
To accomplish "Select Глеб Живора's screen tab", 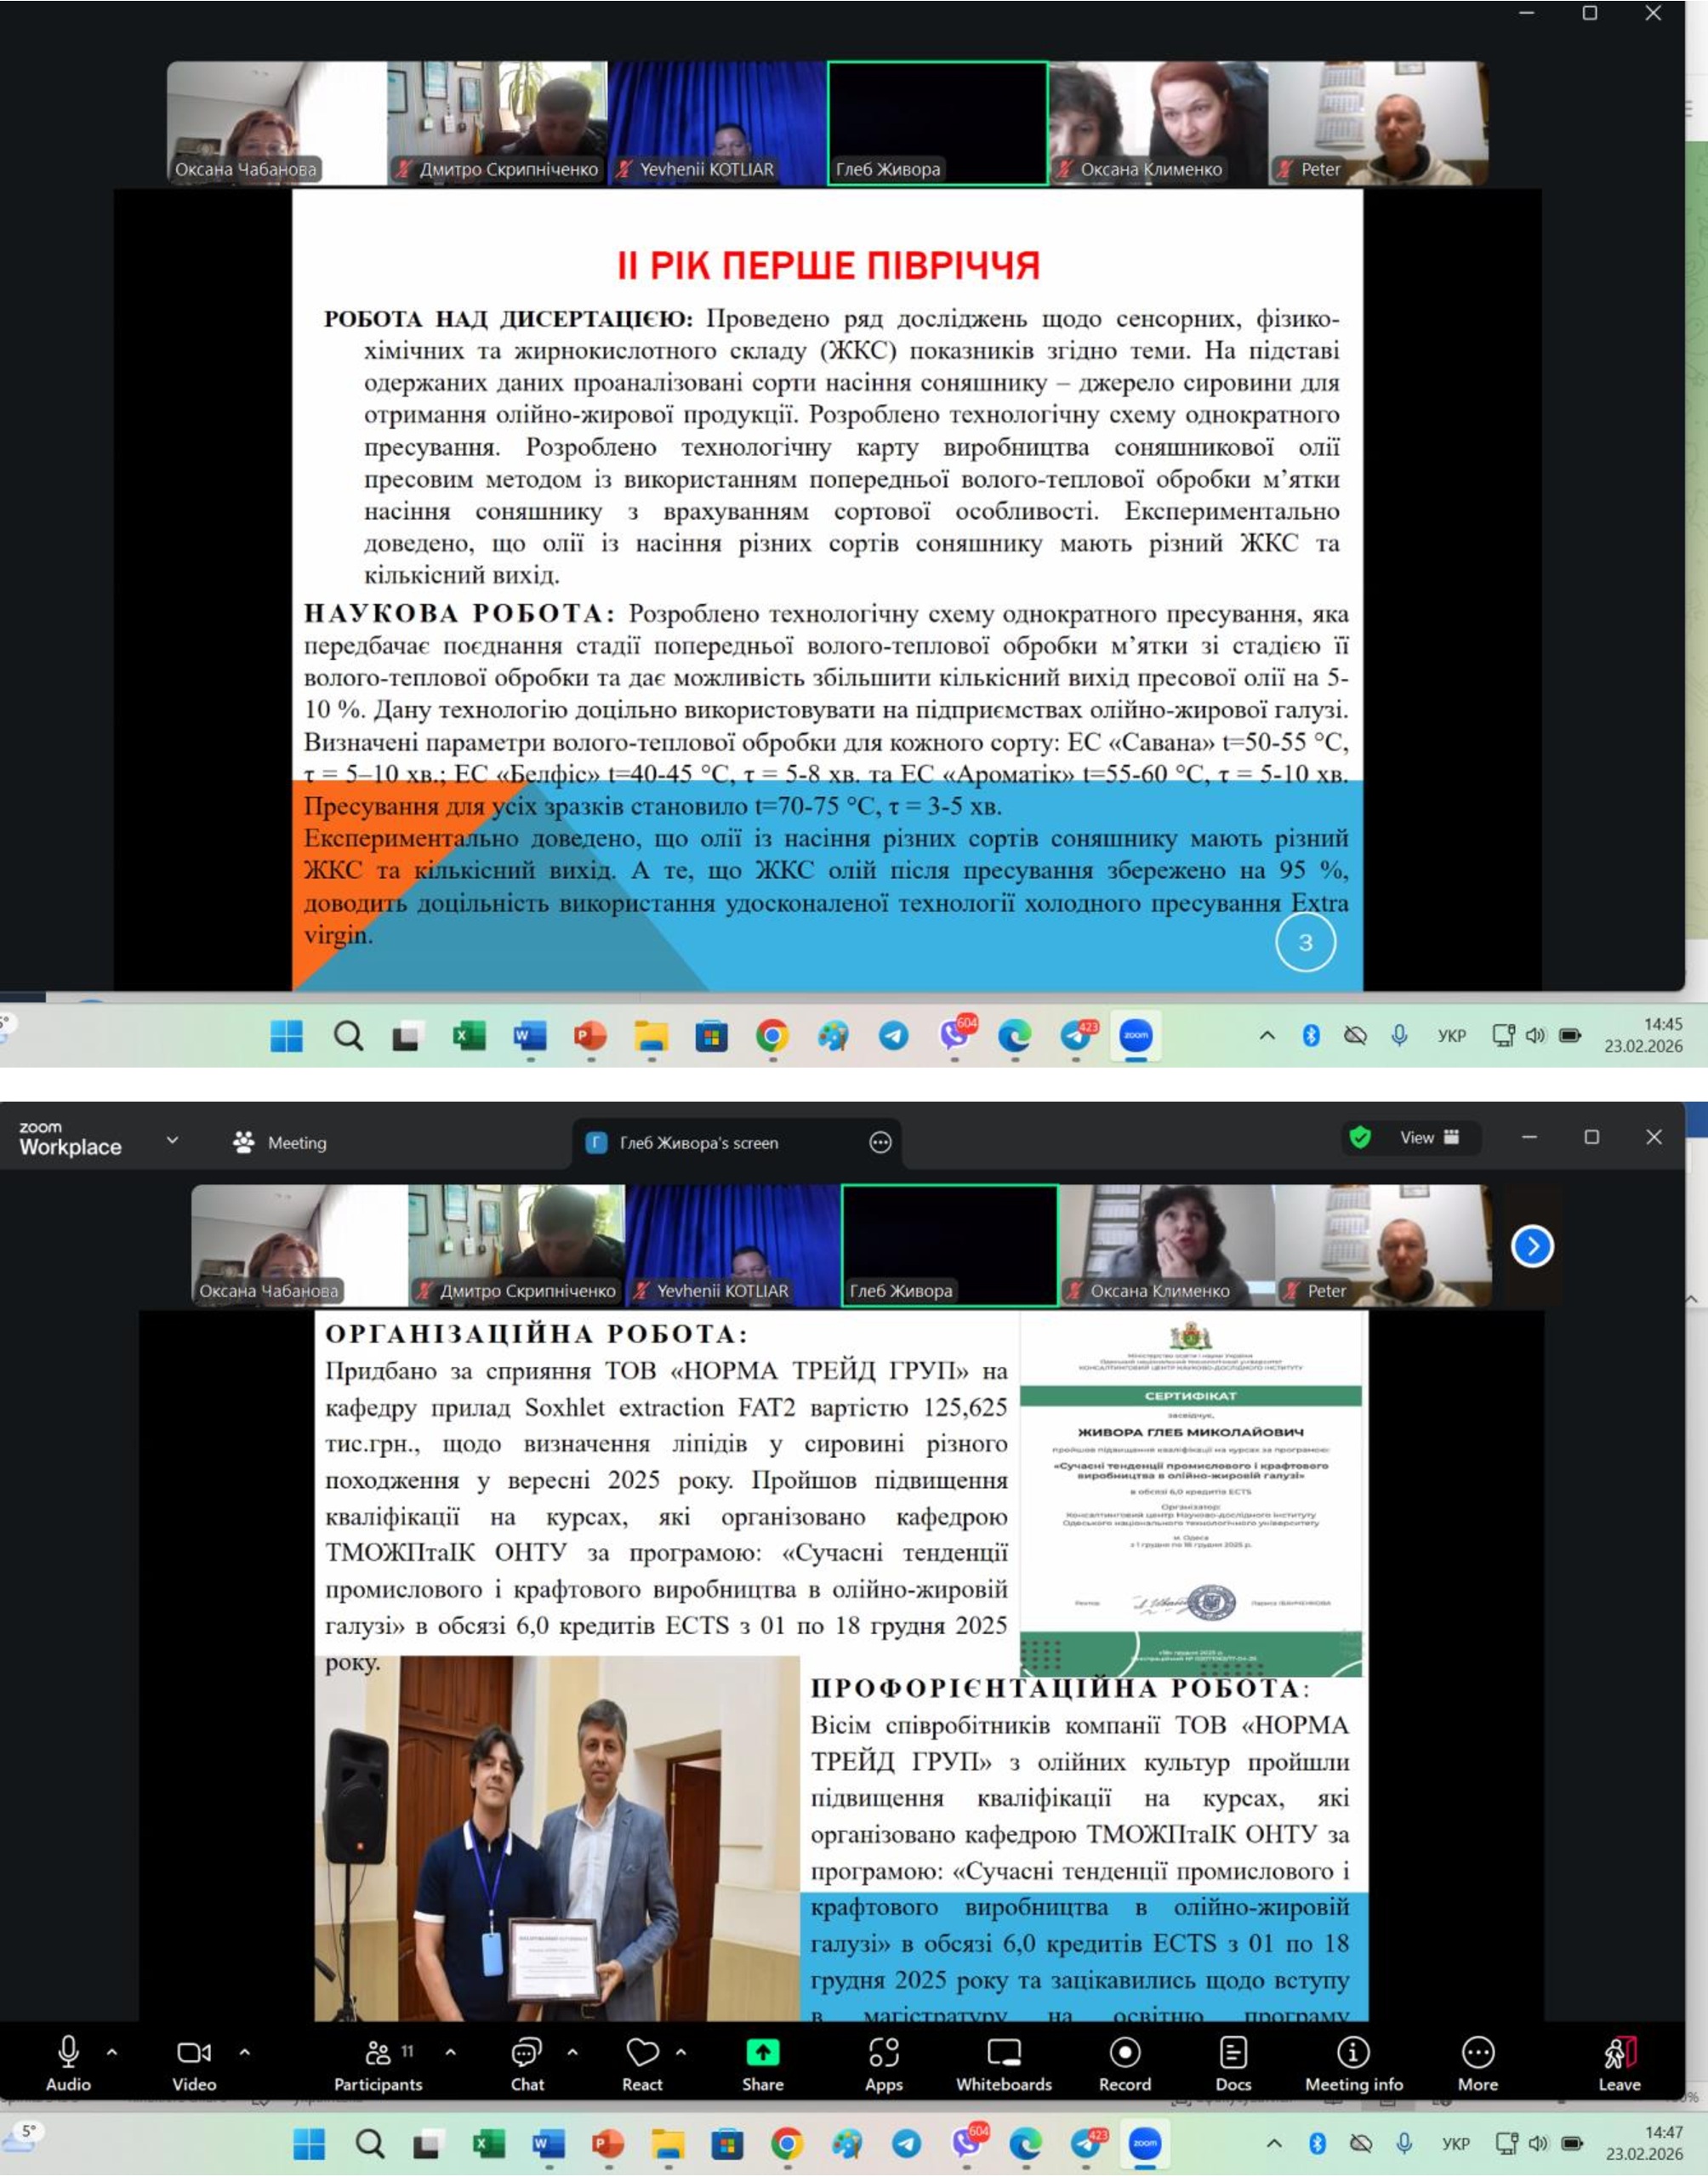I will coord(698,1143).
